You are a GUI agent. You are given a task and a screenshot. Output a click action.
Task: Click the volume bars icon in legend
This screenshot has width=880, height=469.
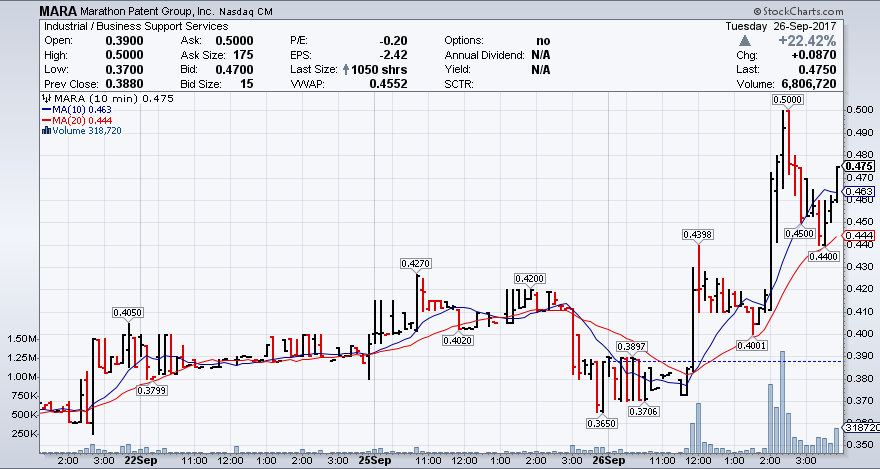point(45,130)
